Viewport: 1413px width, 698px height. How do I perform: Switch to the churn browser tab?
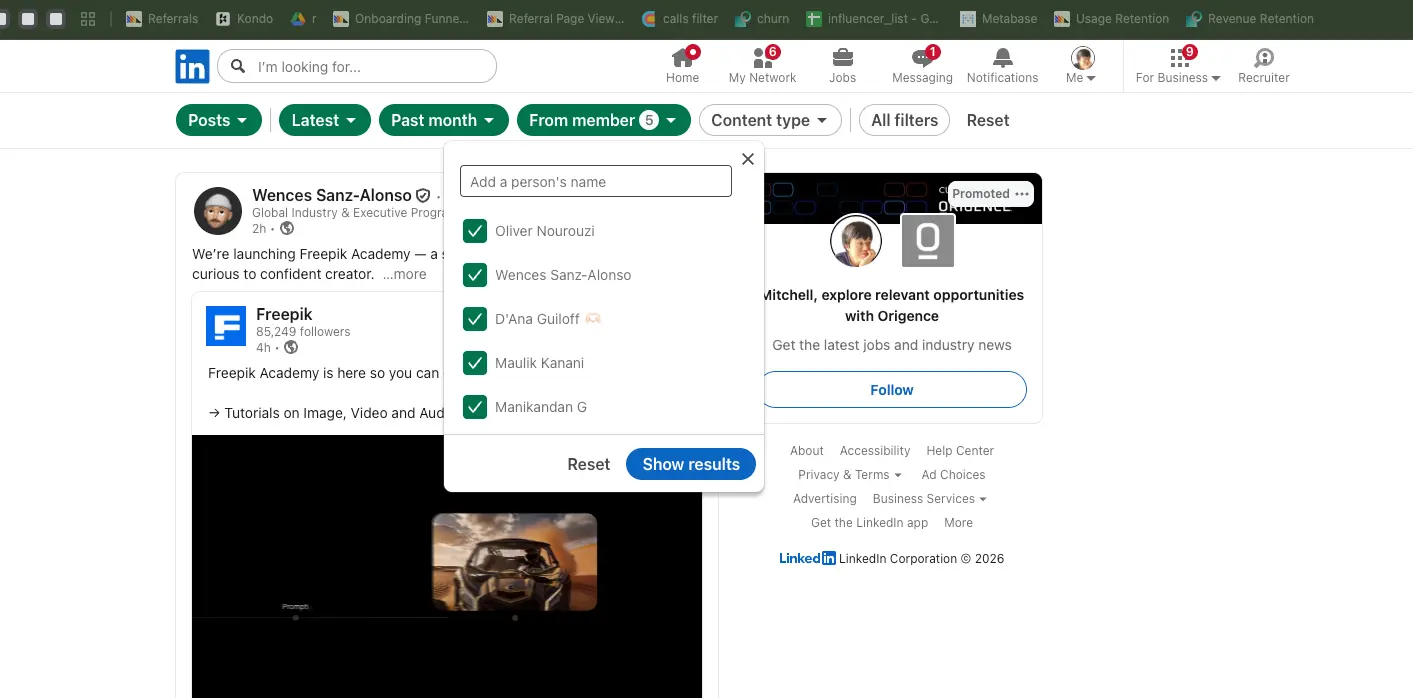pos(763,19)
